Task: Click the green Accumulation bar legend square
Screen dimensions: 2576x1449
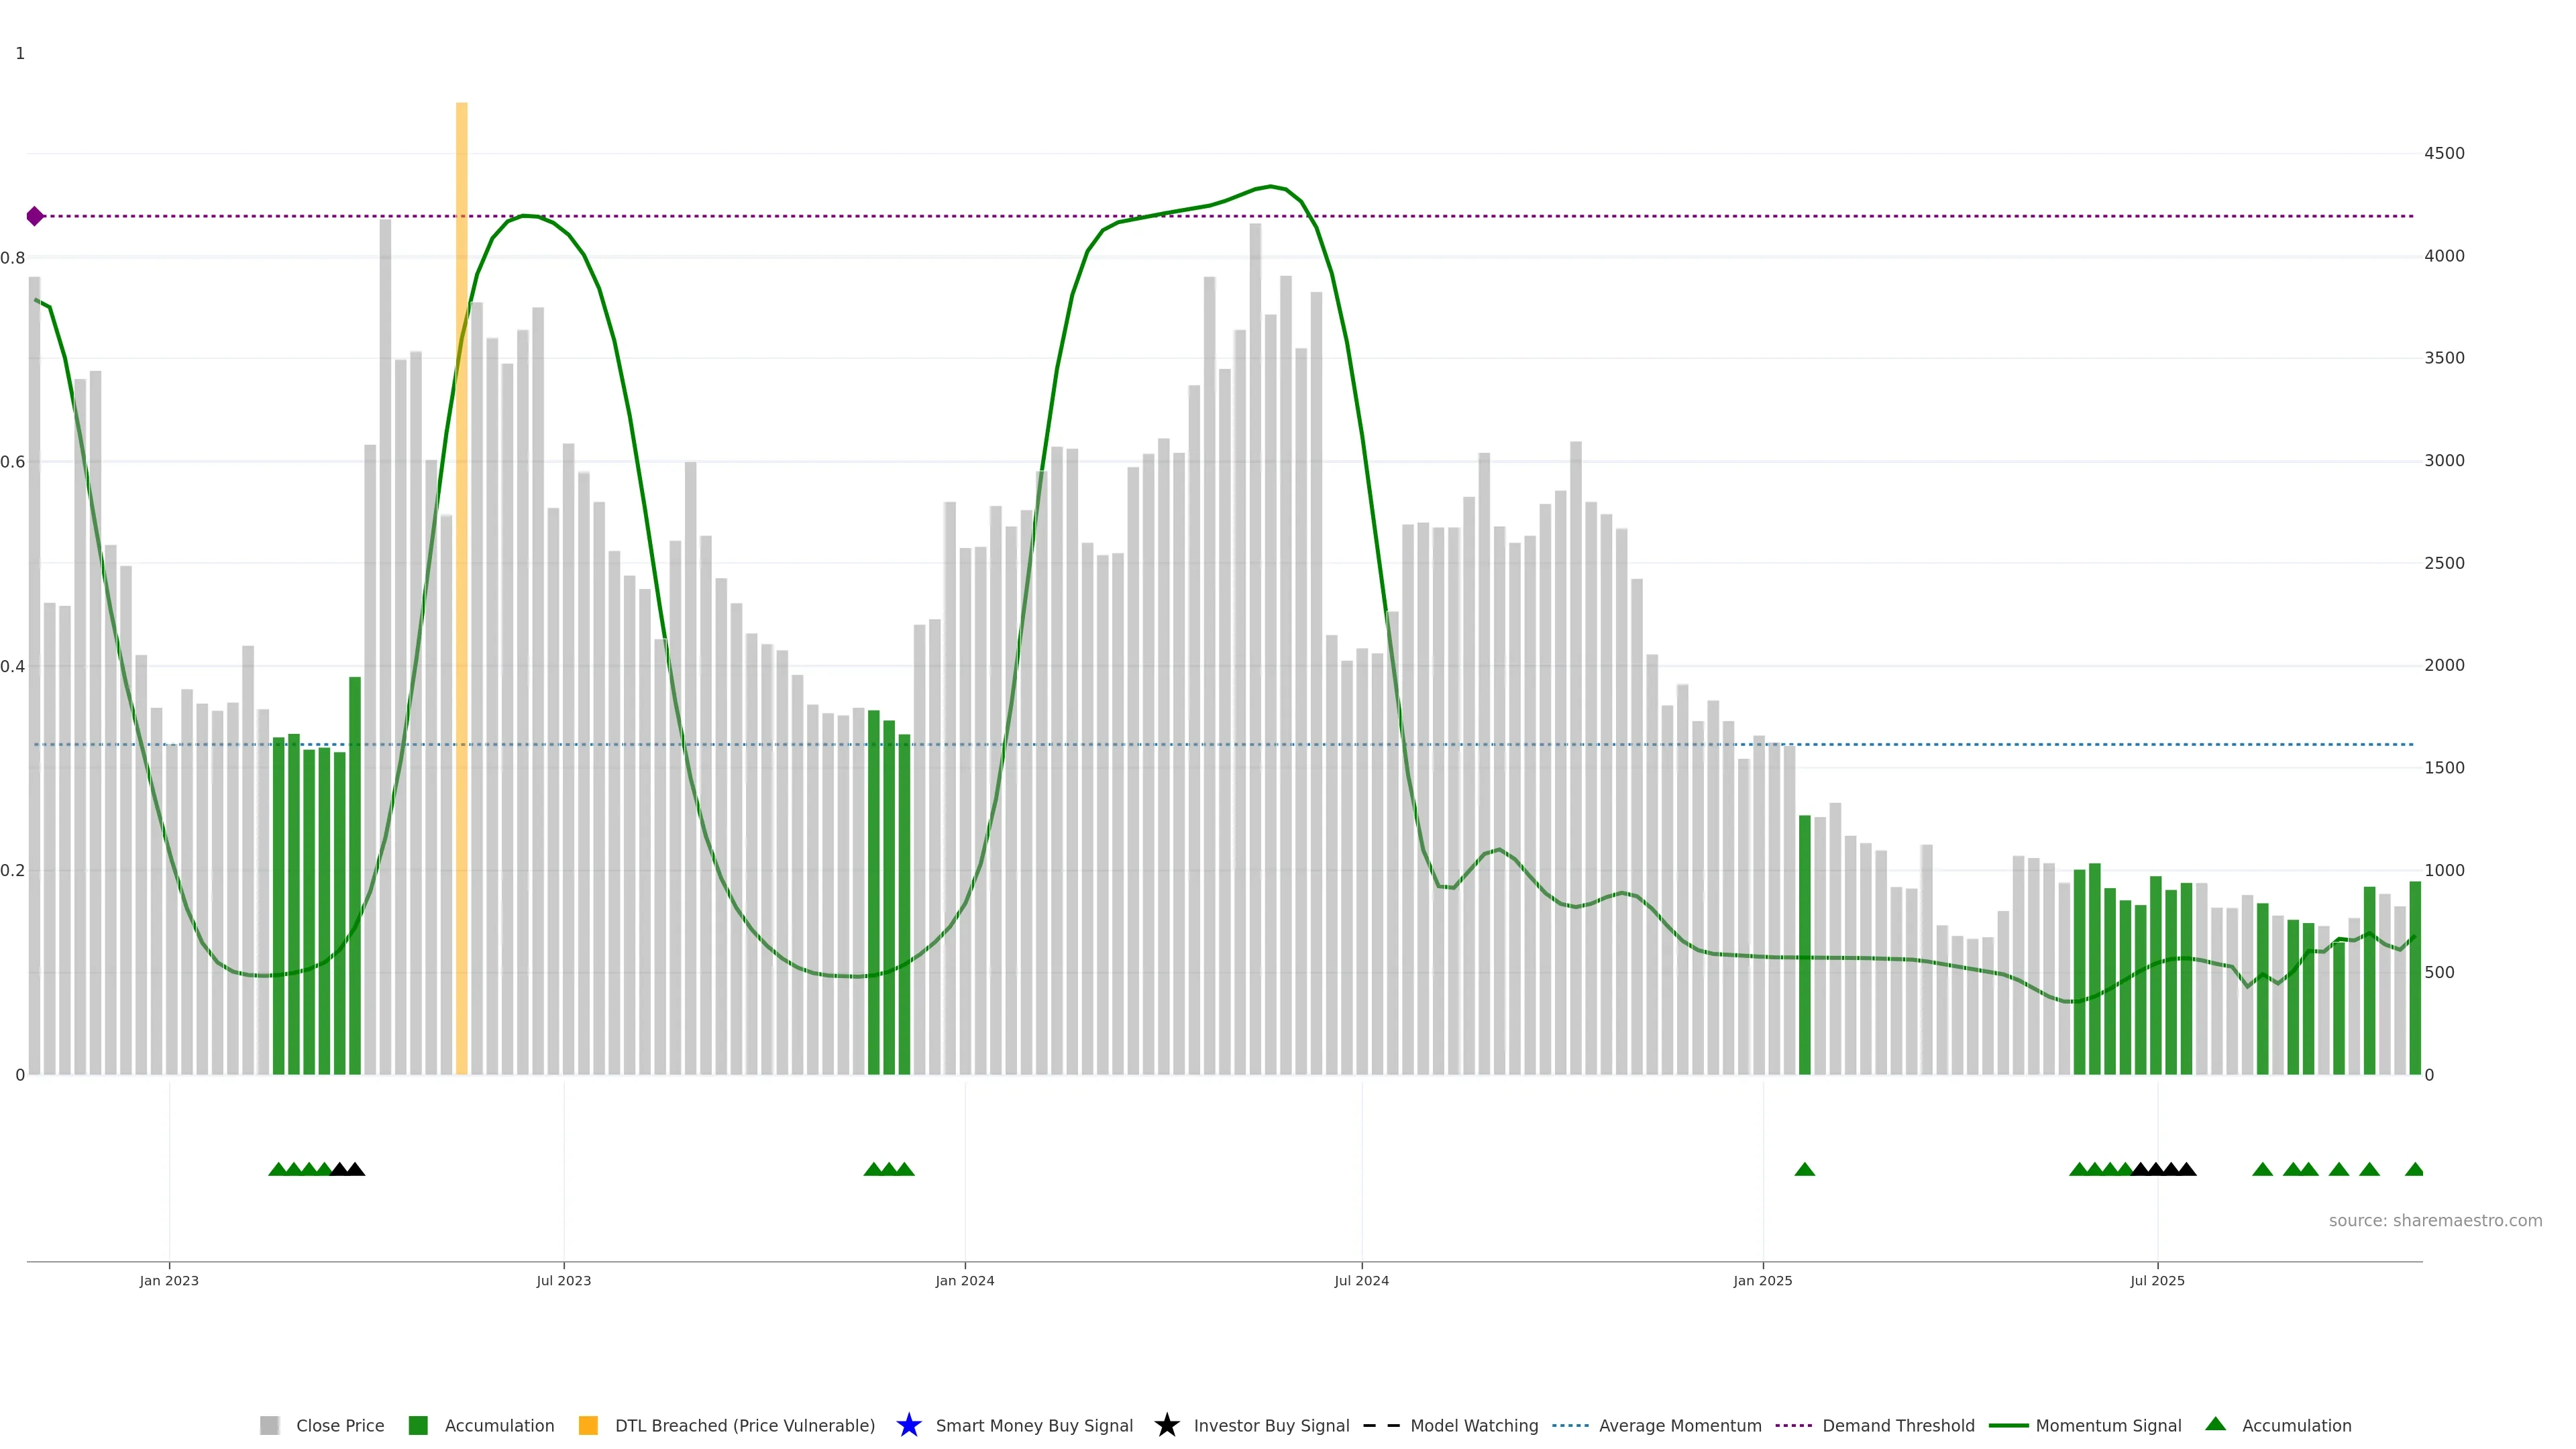Action: pyautogui.click(x=418, y=1425)
